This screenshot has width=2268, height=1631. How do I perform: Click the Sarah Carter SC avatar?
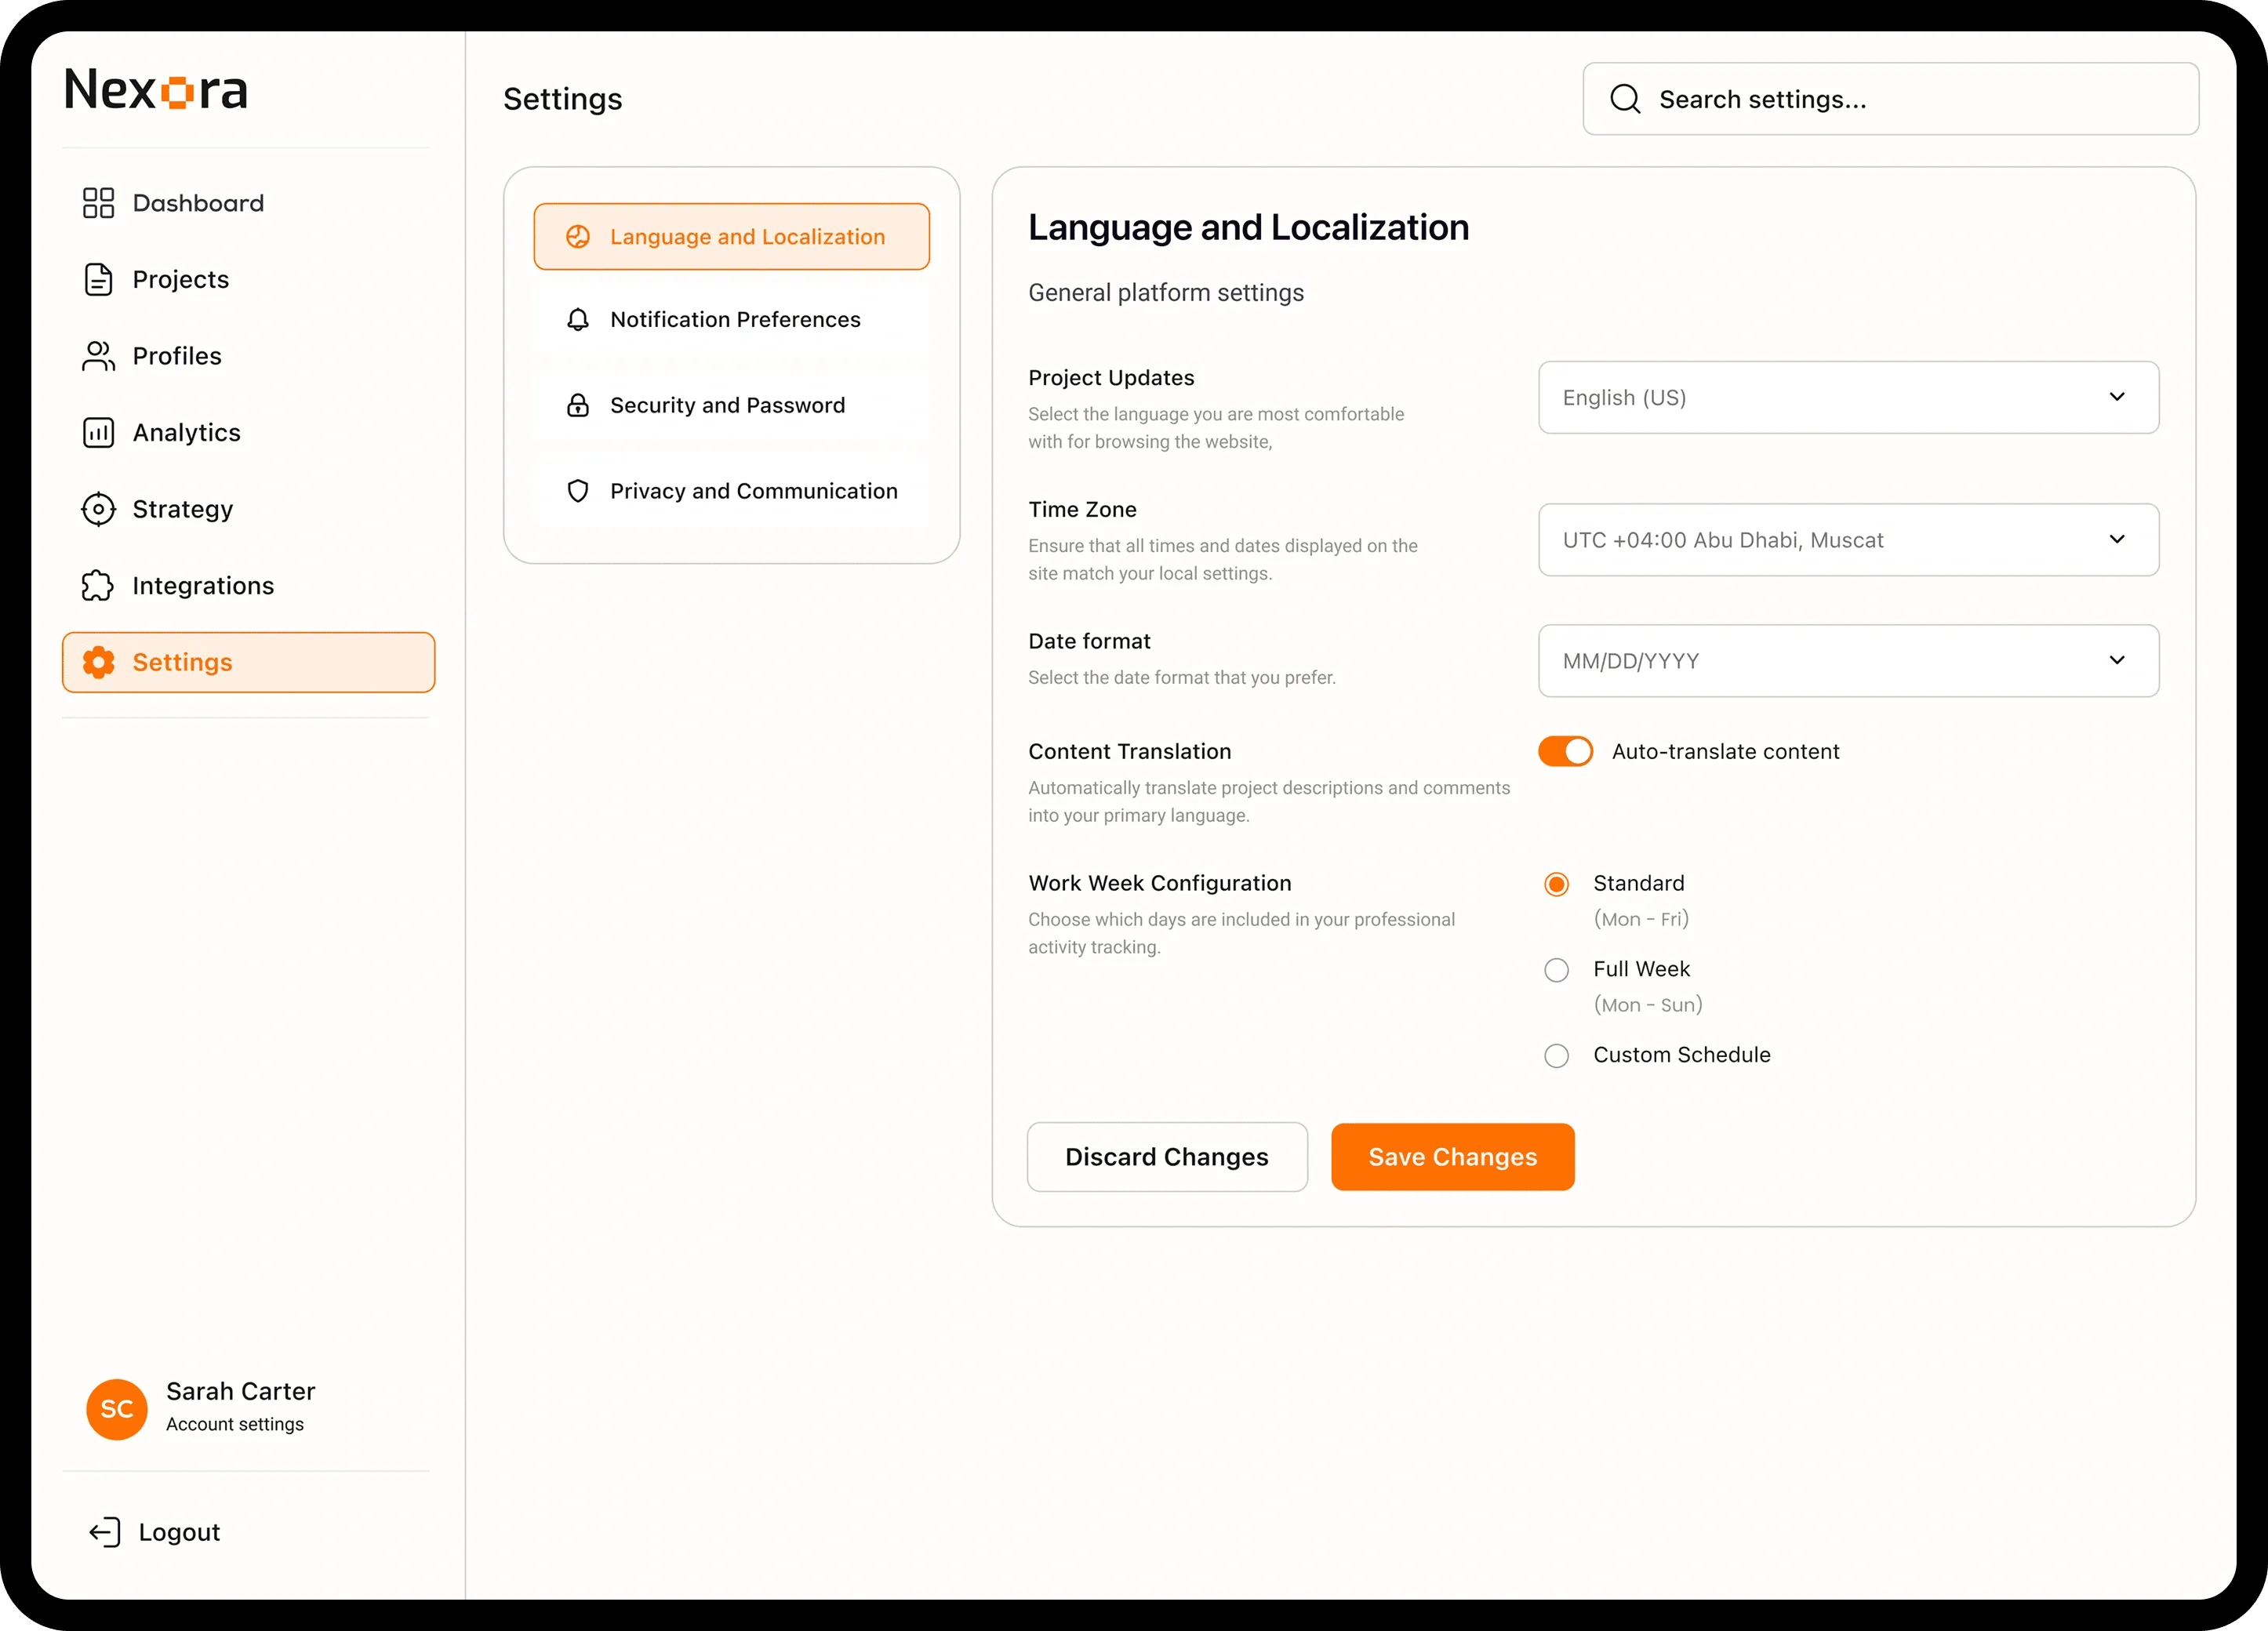pos(117,1409)
